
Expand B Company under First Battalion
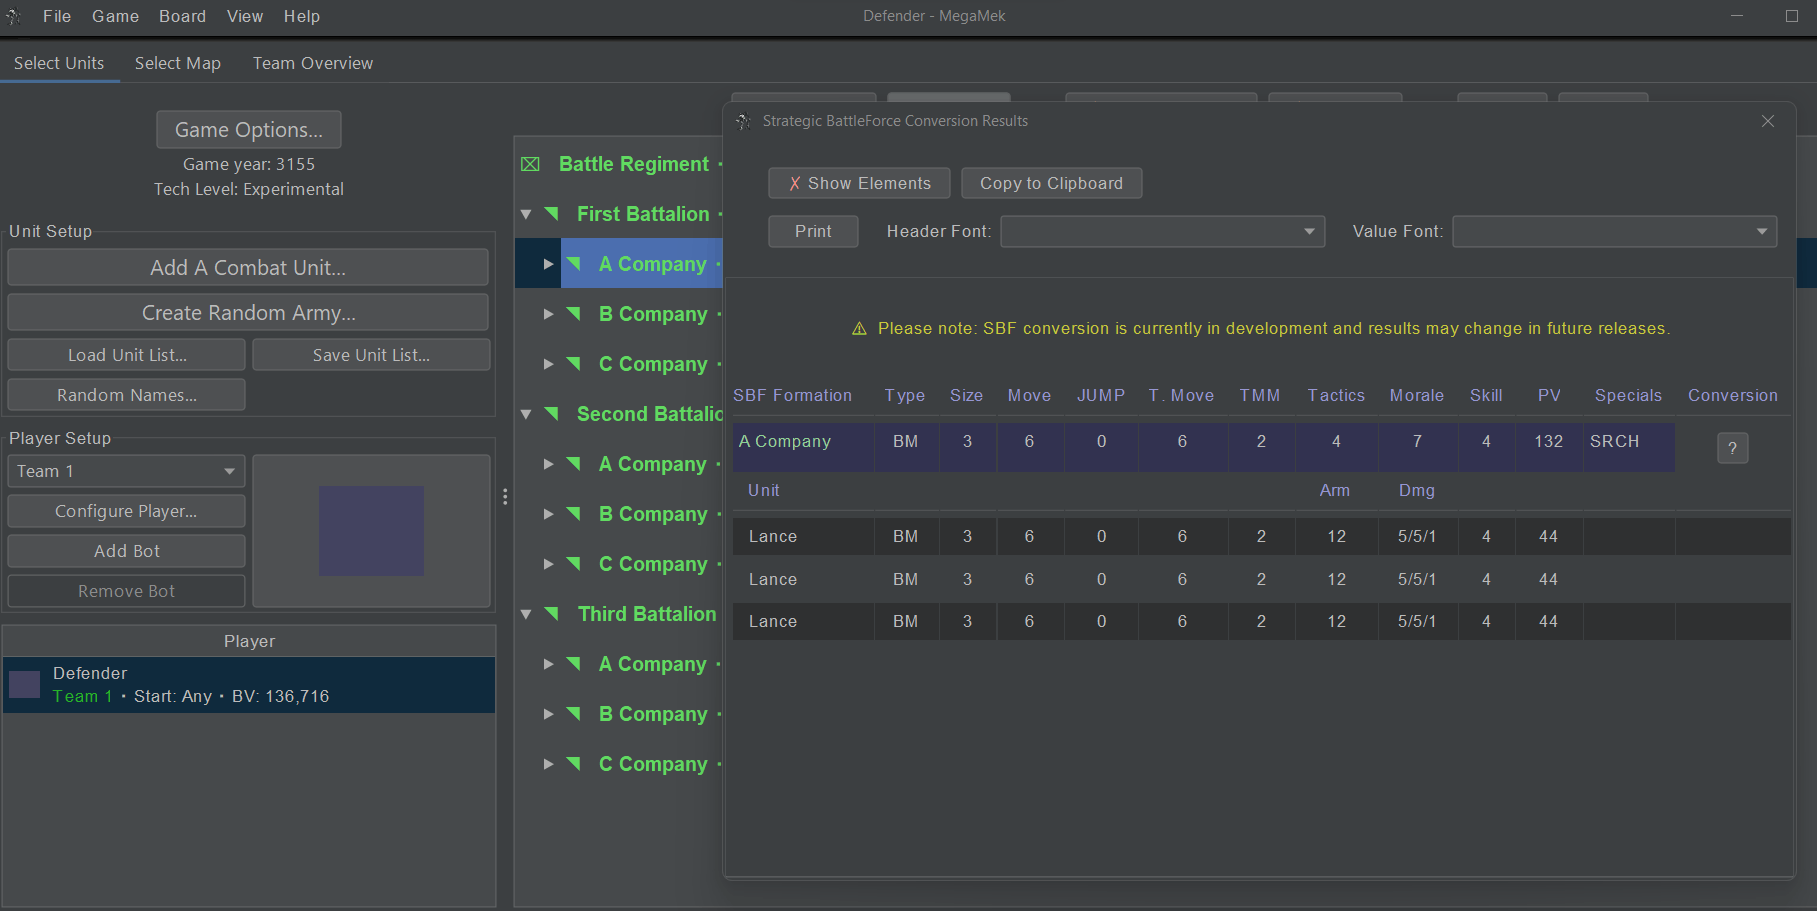pyautogui.click(x=548, y=314)
